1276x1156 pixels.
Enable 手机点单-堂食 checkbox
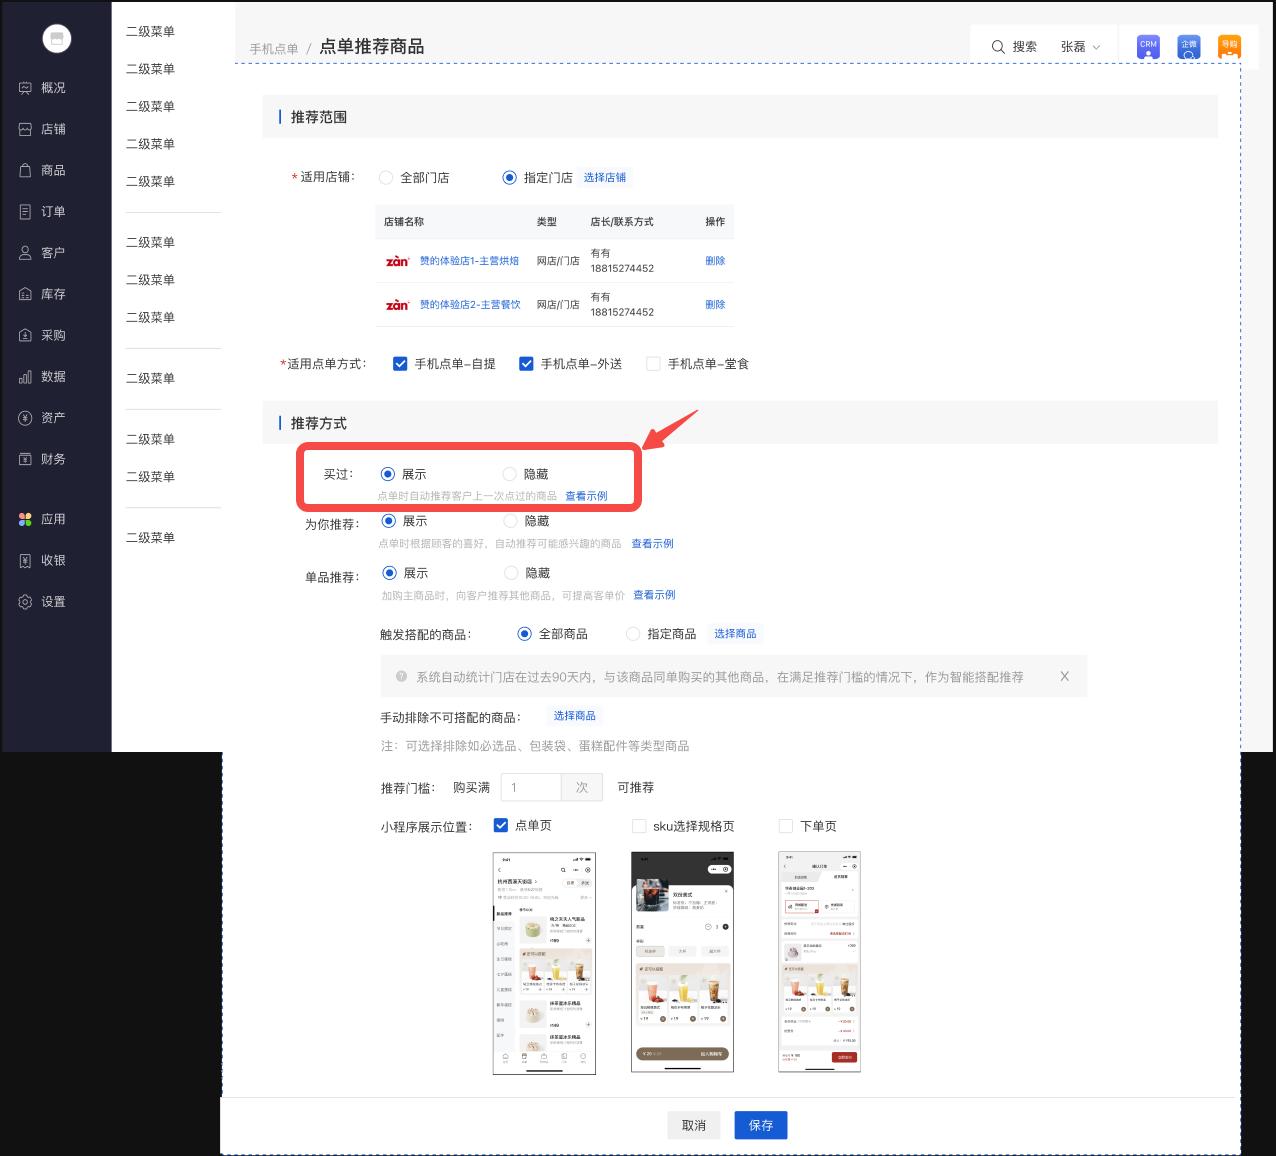[x=653, y=364]
